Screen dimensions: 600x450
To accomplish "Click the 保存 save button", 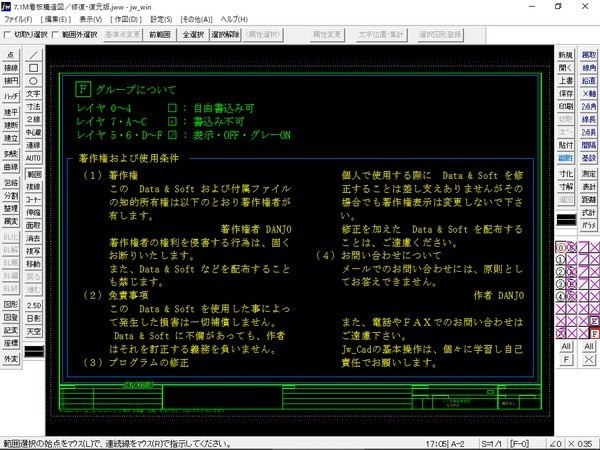I will (x=566, y=94).
